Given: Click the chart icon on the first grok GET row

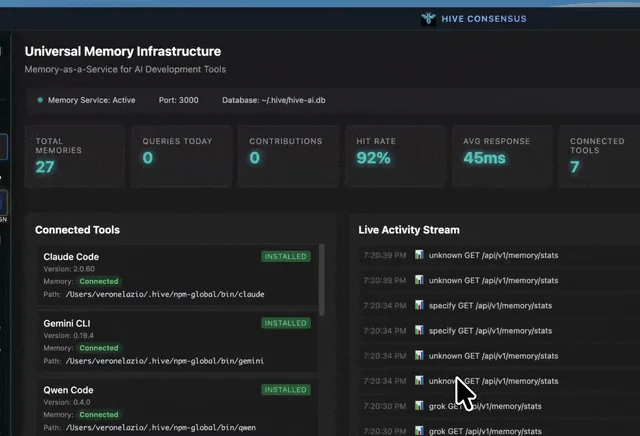Looking at the screenshot, I should pos(419,405).
